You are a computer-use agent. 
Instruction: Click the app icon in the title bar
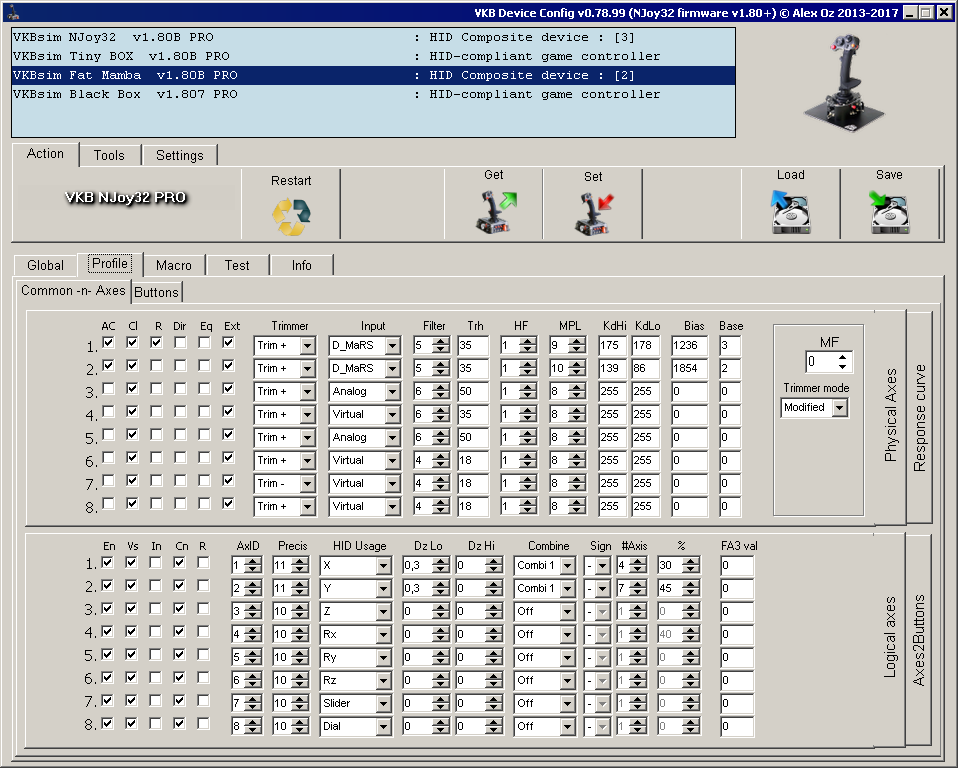pos(13,12)
